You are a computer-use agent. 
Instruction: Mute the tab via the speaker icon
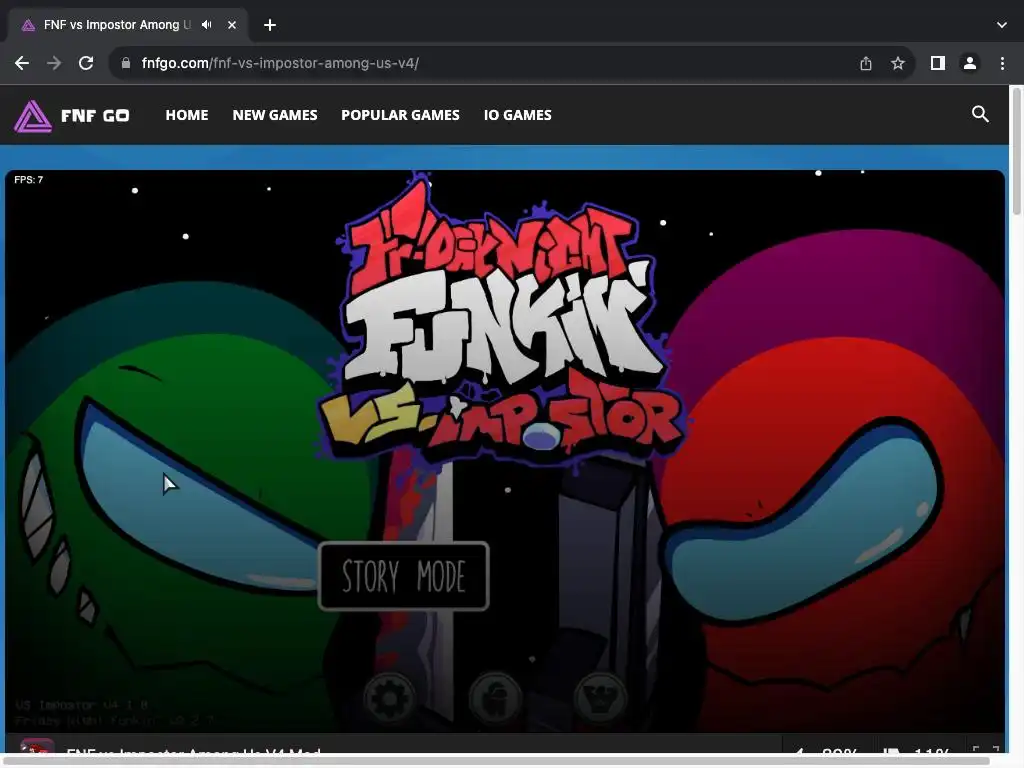click(207, 25)
